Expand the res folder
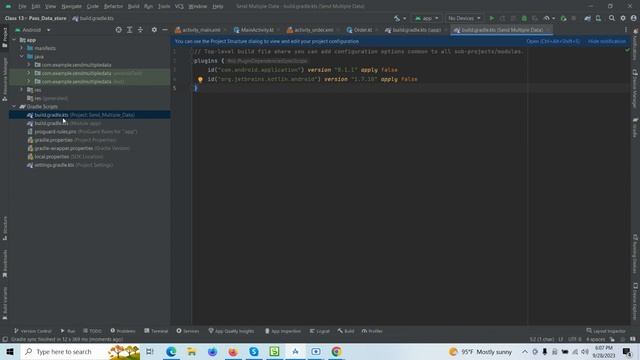The width and height of the screenshot is (640, 360). 22,90
